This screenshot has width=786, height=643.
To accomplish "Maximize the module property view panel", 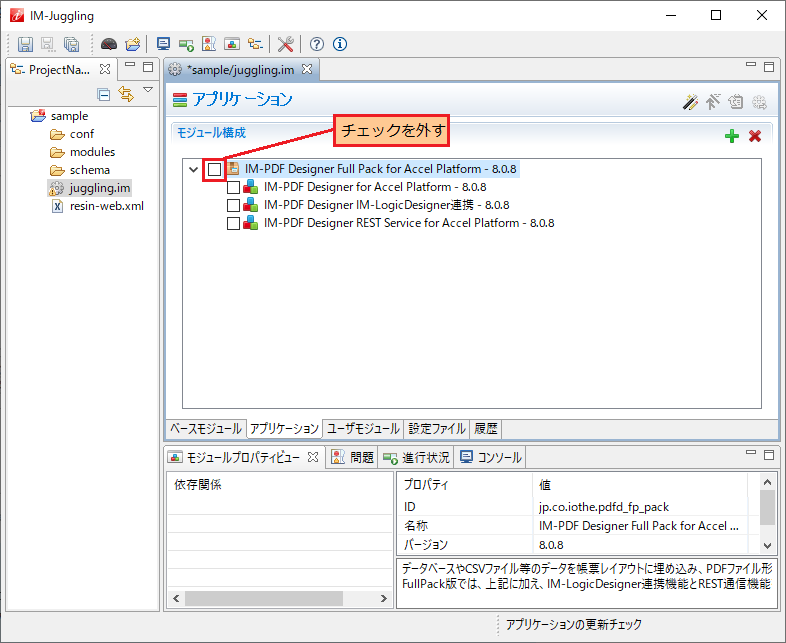I will (x=769, y=455).
